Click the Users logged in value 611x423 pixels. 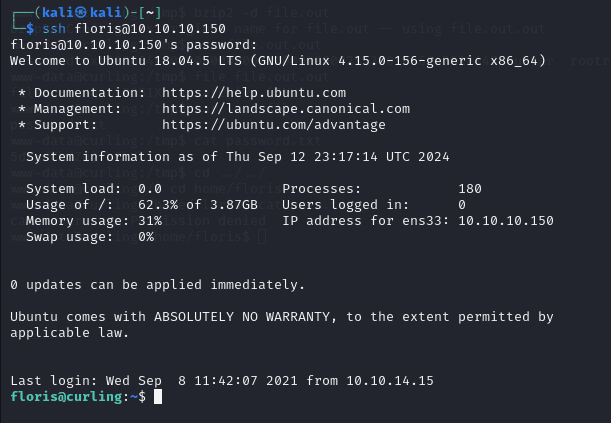462,205
